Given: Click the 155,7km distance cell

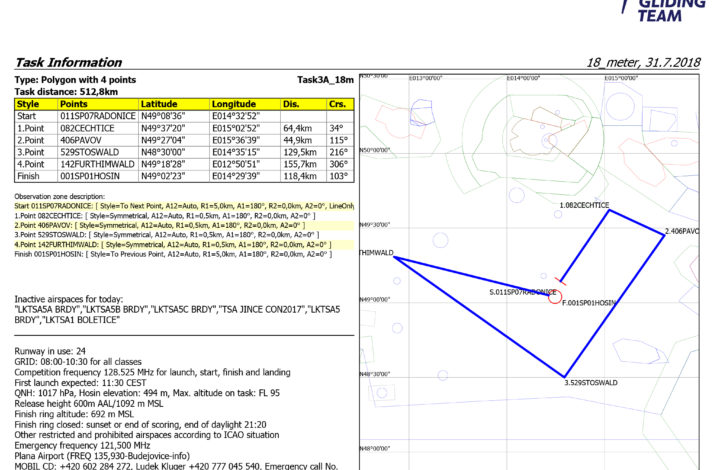Looking at the screenshot, I should coord(299,164).
